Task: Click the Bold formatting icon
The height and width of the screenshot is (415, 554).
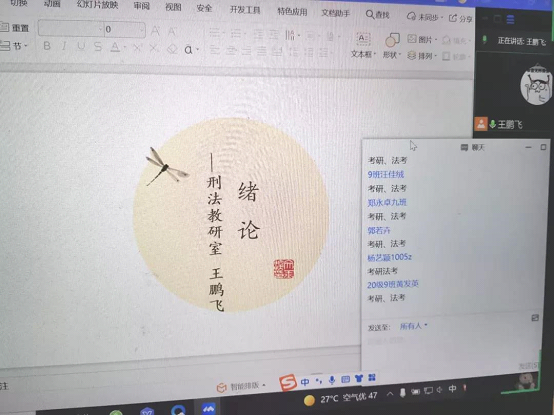Action: [x=47, y=46]
